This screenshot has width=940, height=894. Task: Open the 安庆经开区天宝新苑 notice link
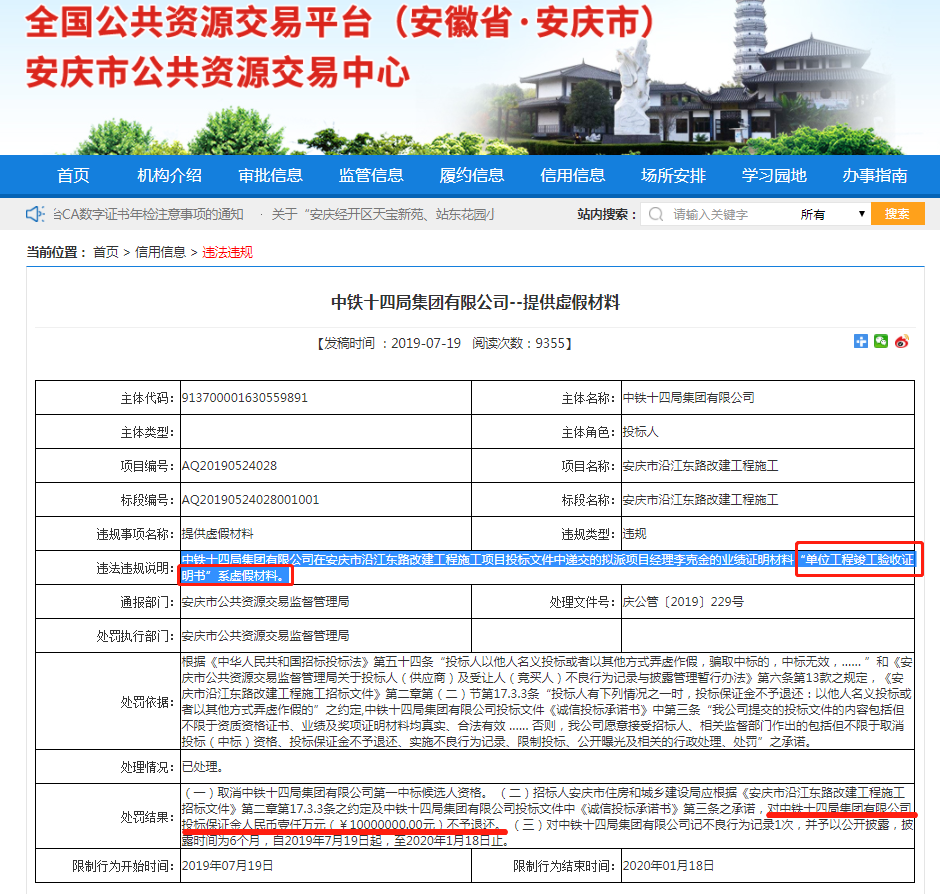click(383, 214)
